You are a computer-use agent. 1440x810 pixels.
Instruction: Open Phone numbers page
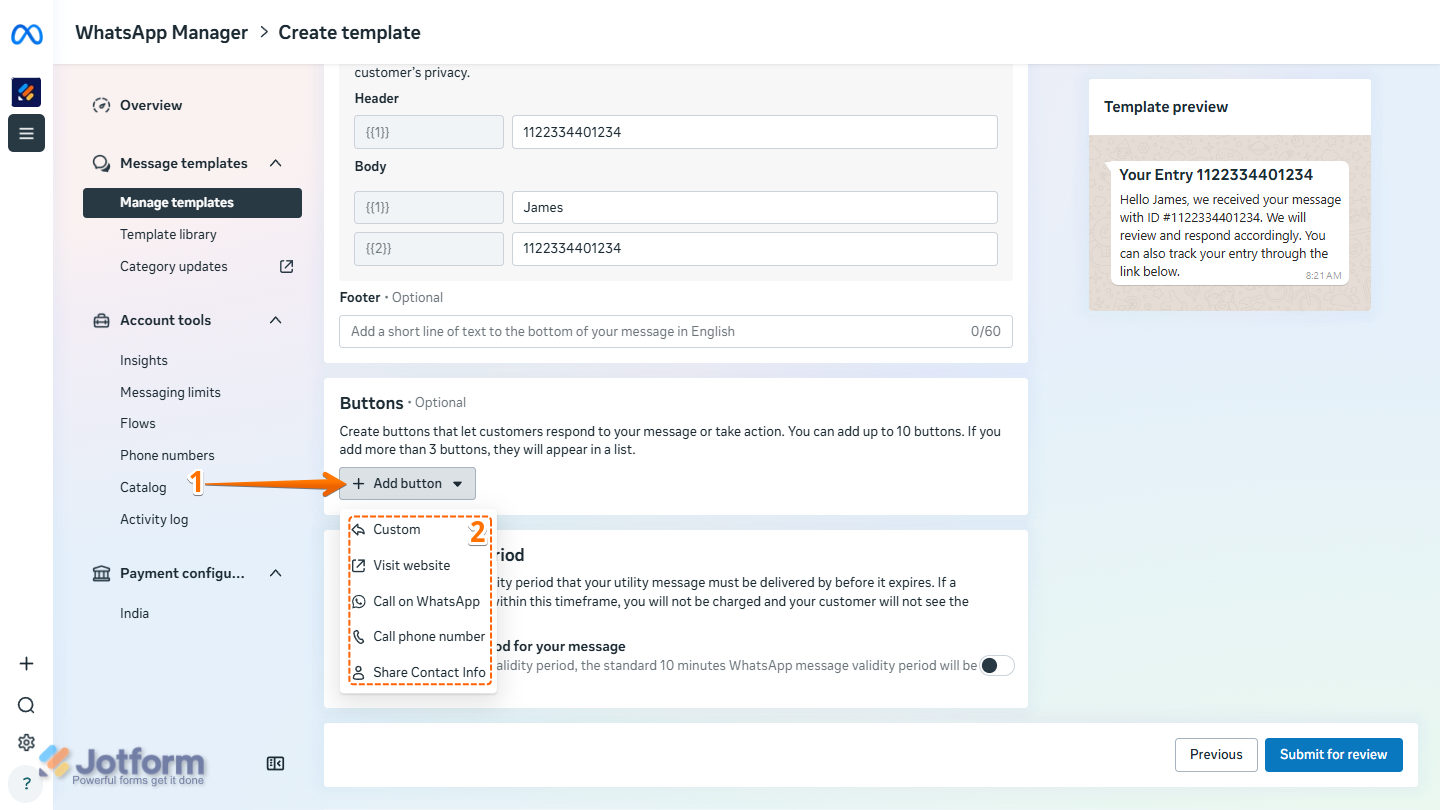click(167, 455)
